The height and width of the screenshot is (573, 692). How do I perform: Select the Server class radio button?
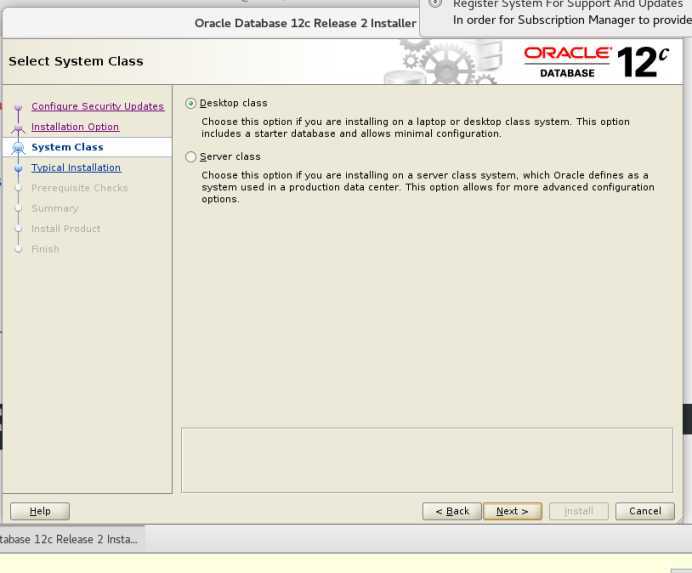pyautogui.click(x=191, y=157)
